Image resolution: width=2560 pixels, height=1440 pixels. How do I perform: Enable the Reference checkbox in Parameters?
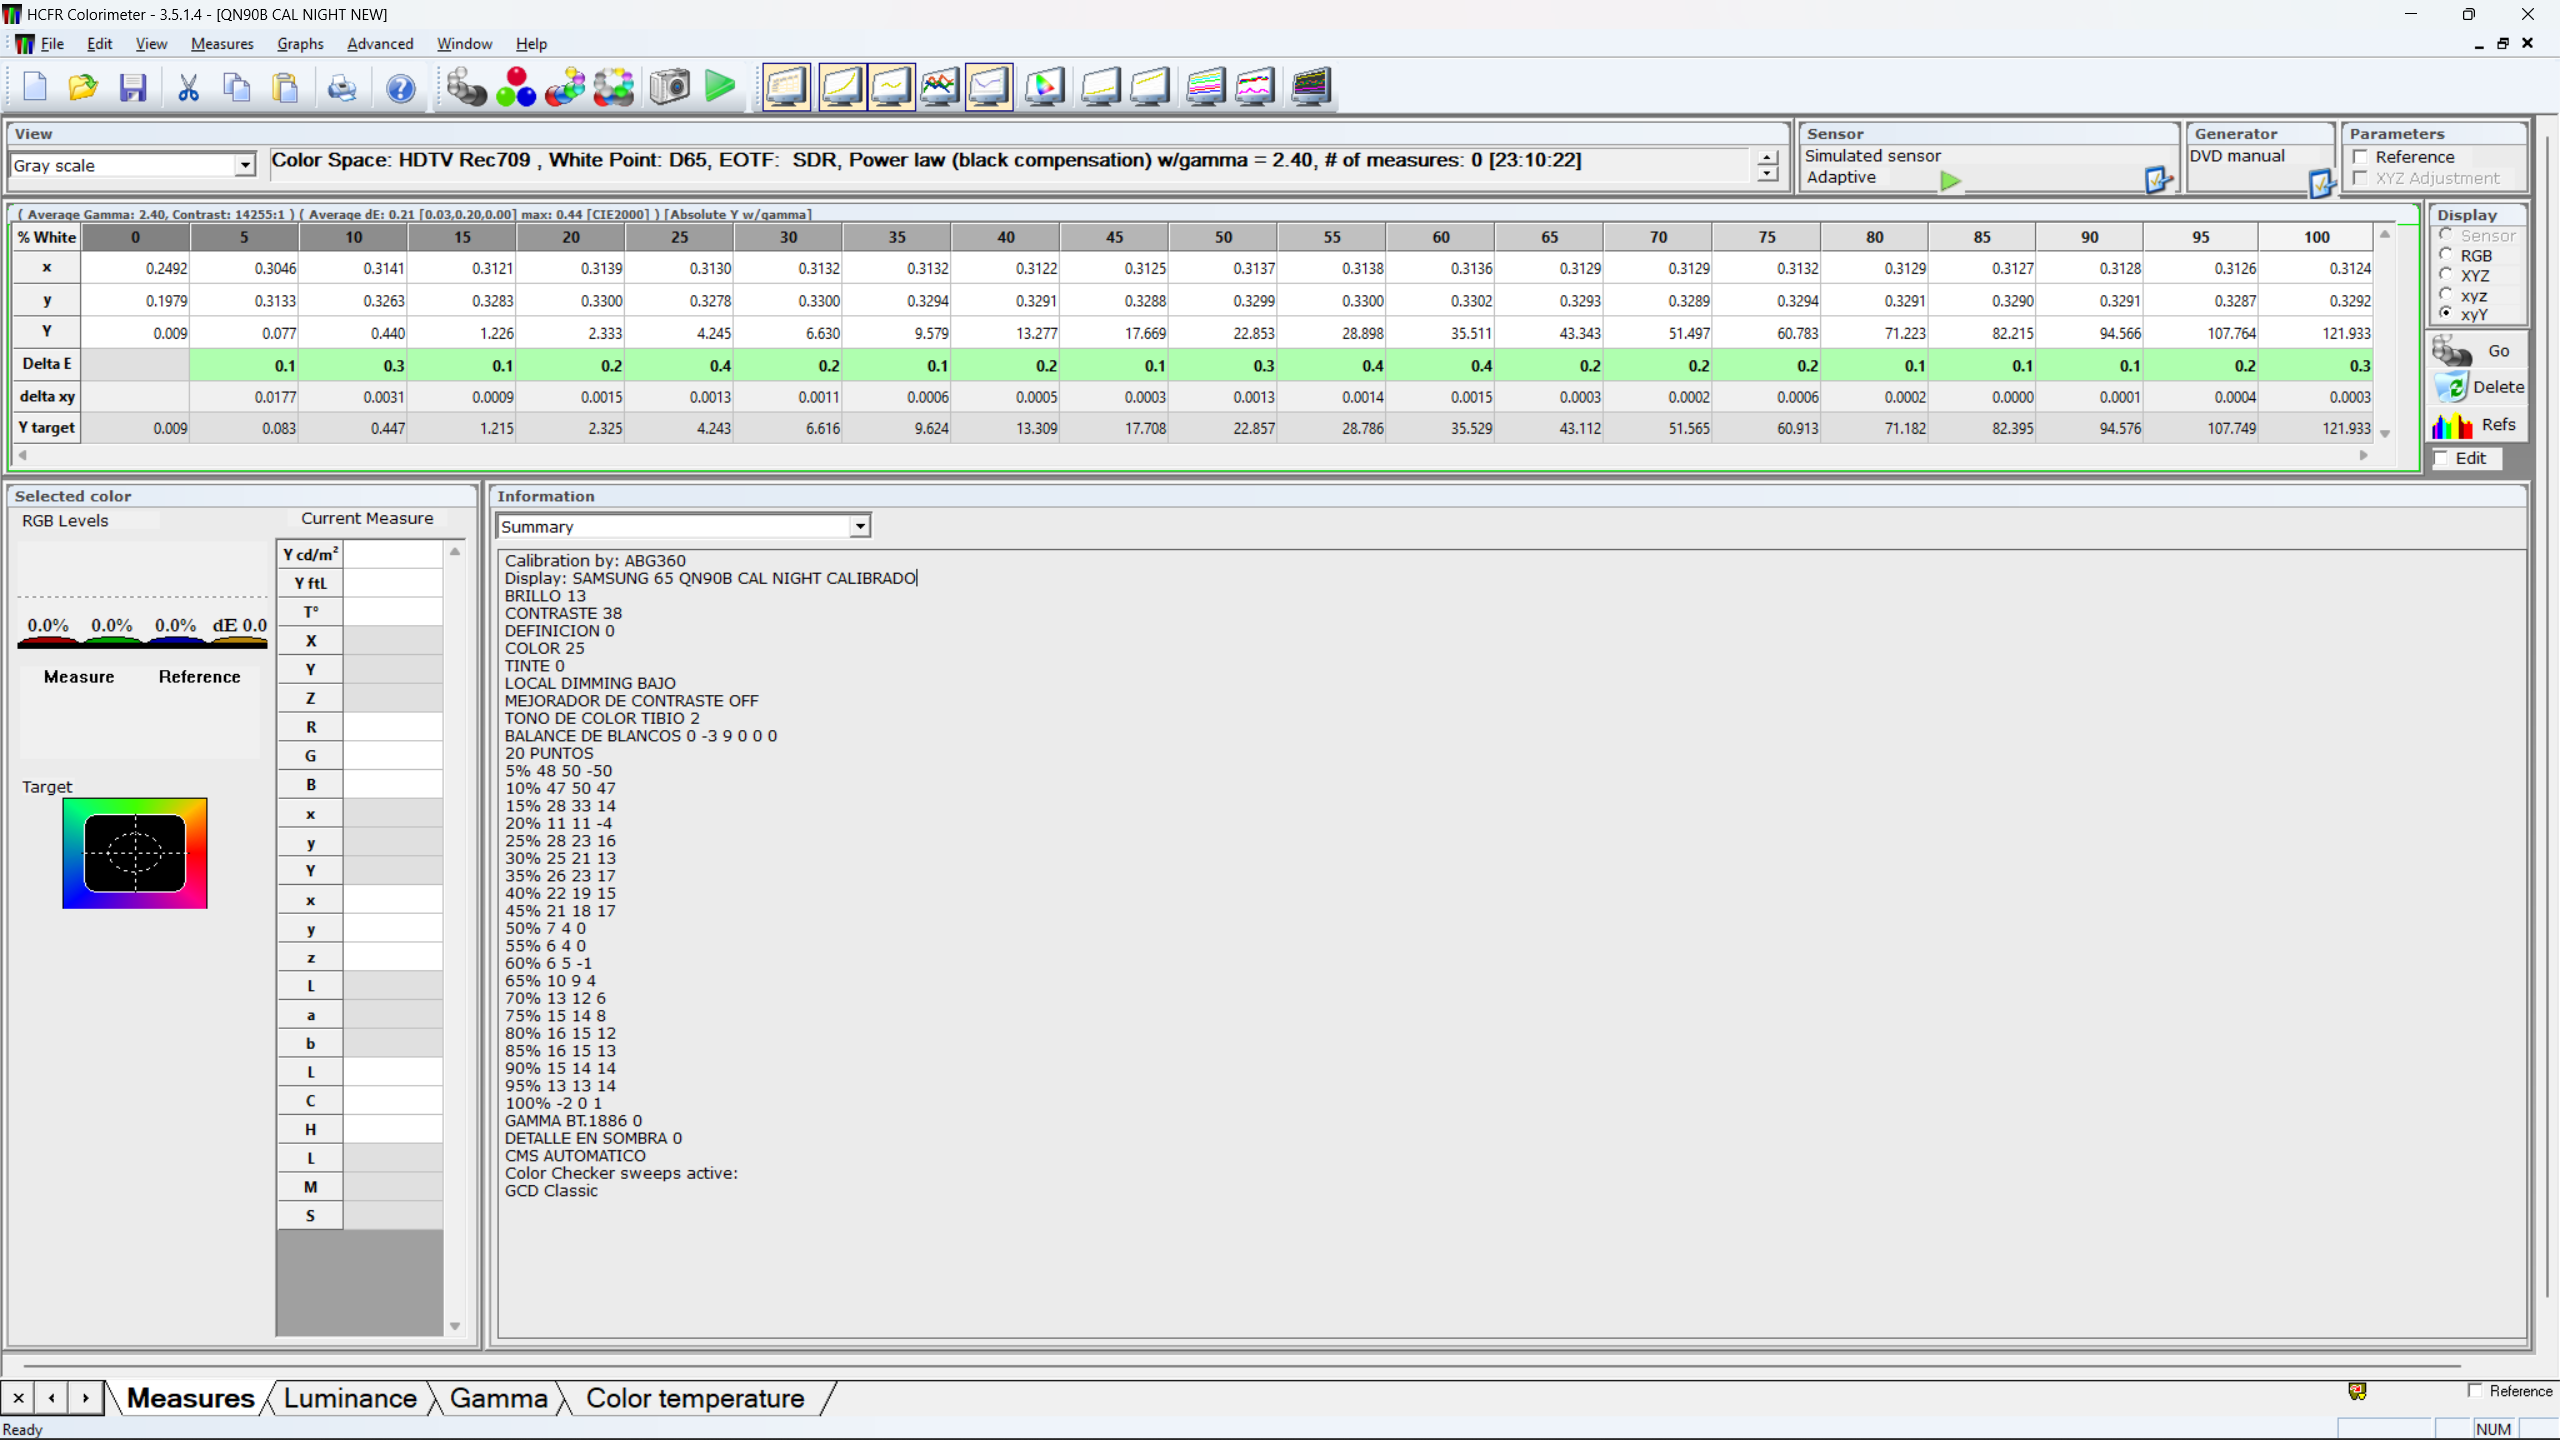click(x=2361, y=157)
